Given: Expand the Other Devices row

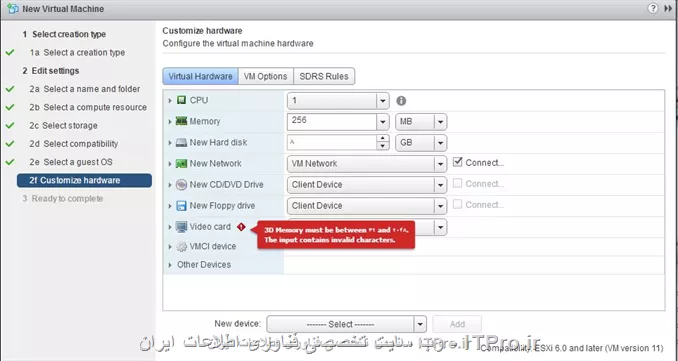Looking at the screenshot, I should 170,265.
